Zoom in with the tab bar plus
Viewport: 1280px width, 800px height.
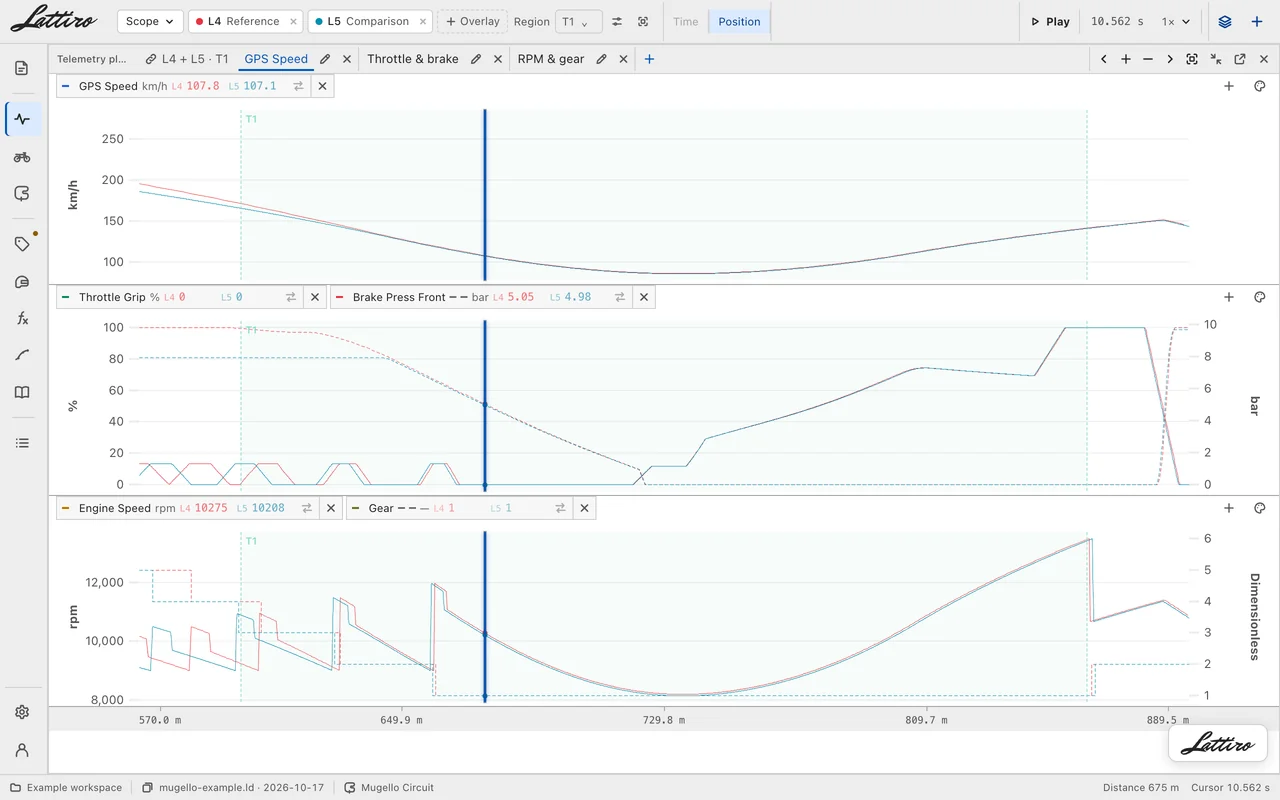(1126, 59)
